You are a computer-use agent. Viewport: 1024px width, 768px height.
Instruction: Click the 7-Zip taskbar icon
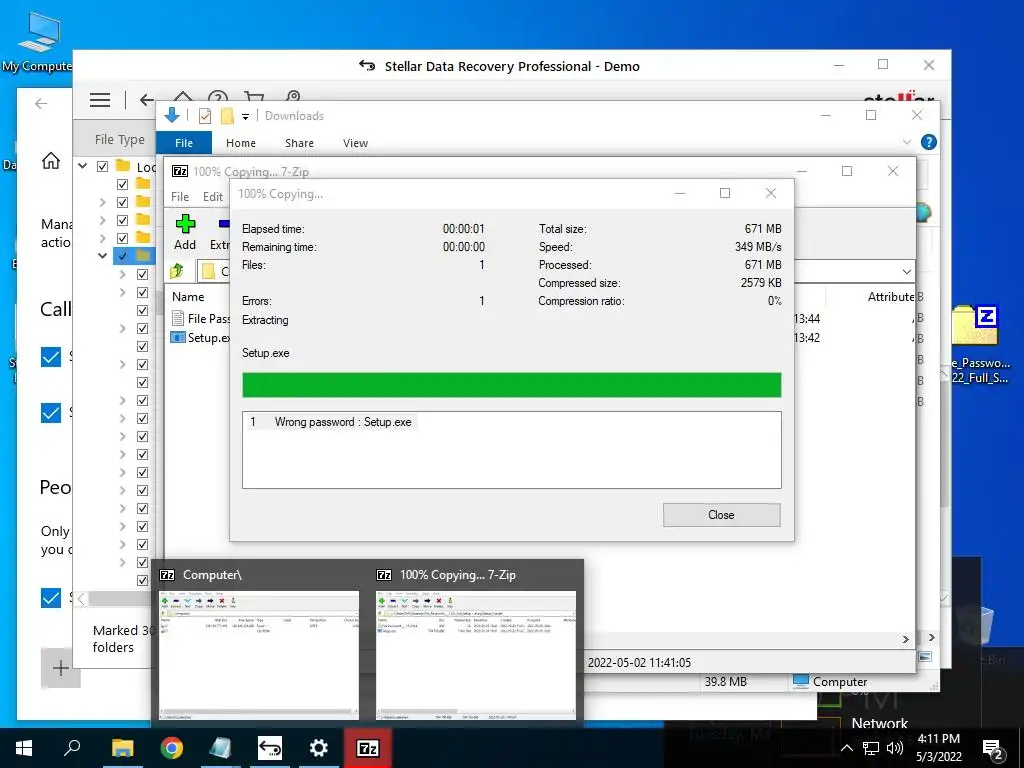click(368, 748)
